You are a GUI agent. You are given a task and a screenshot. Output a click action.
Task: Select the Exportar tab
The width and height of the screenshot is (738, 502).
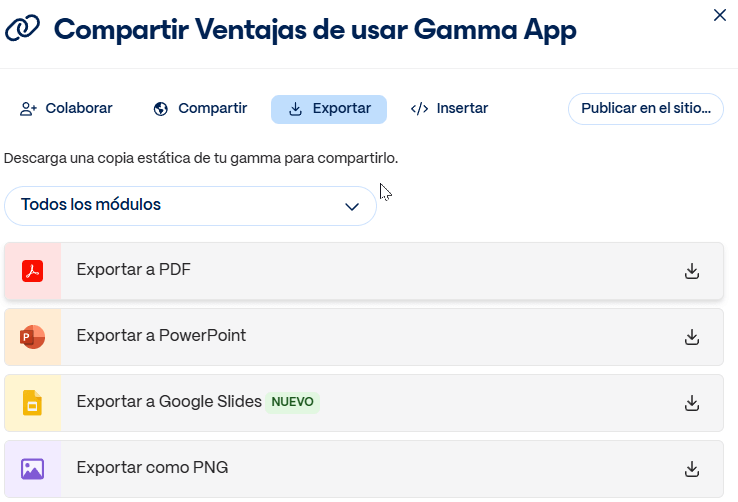coord(329,109)
